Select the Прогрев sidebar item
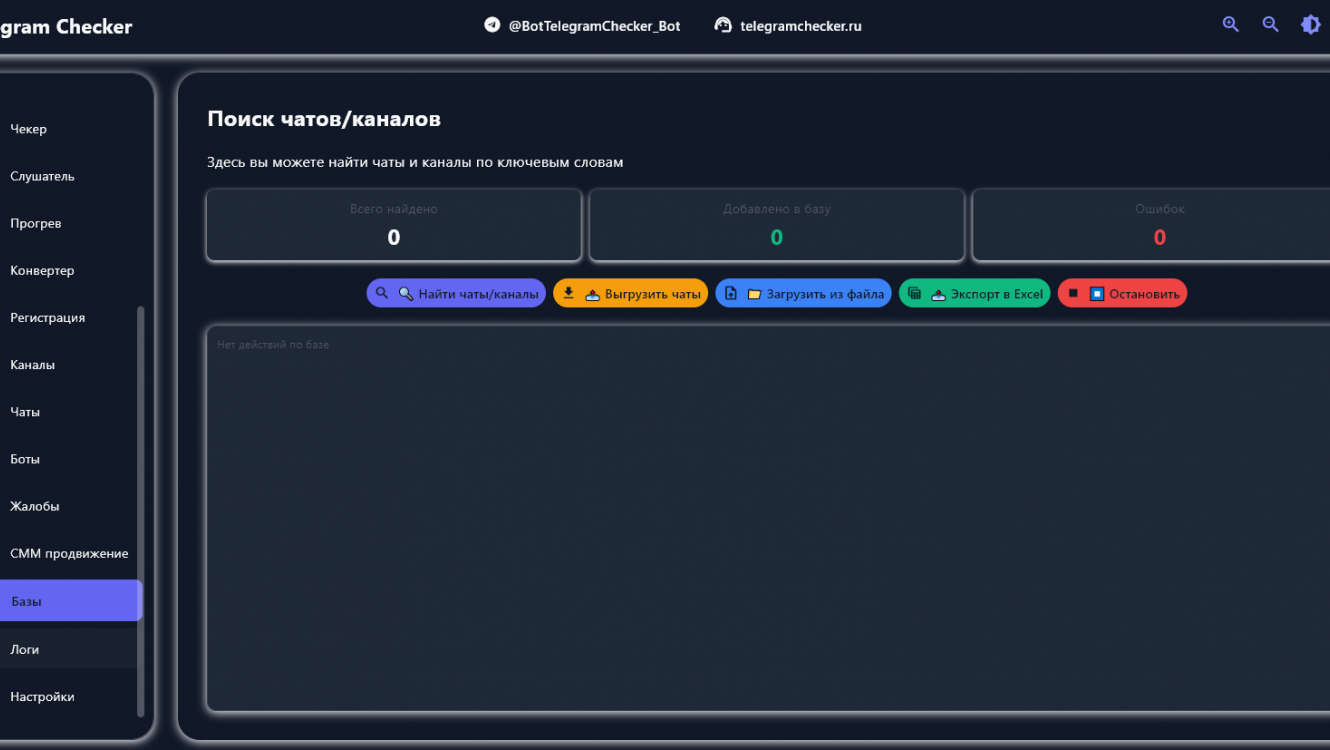The width and height of the screenshot is (1330, 750). (36, 223)
